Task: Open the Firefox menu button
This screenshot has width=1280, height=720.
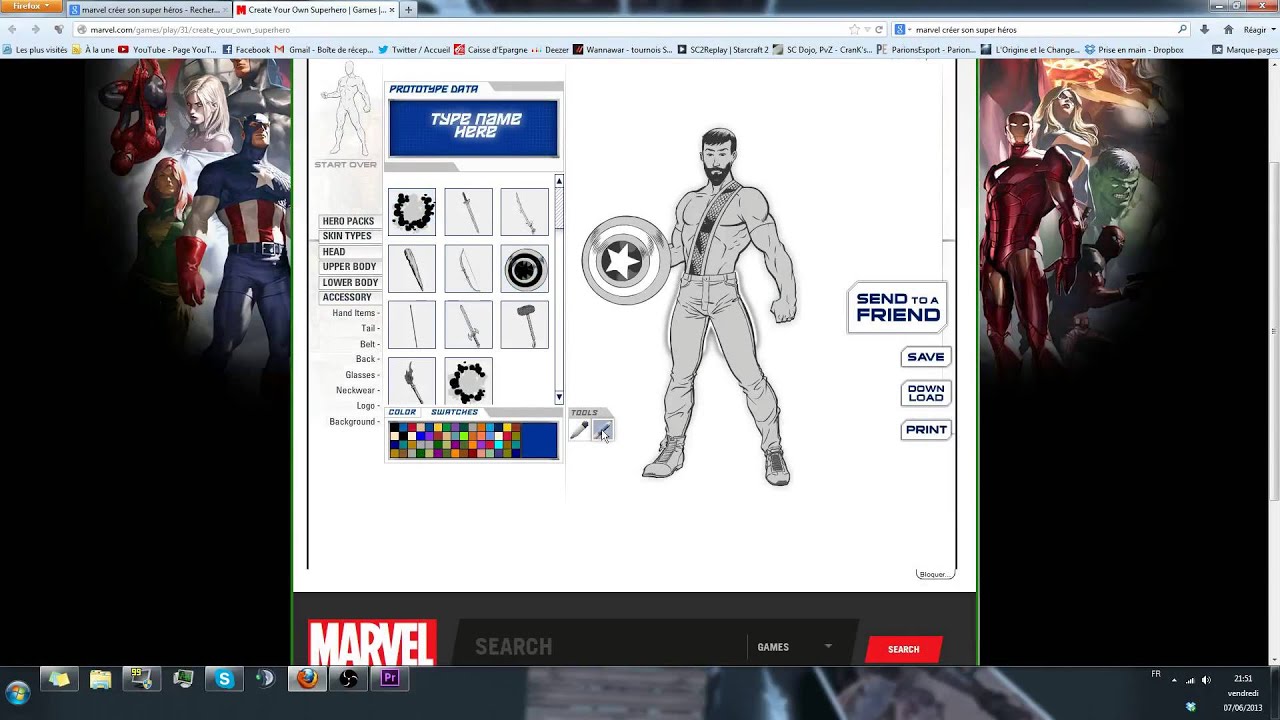Action: pos(31,7)
